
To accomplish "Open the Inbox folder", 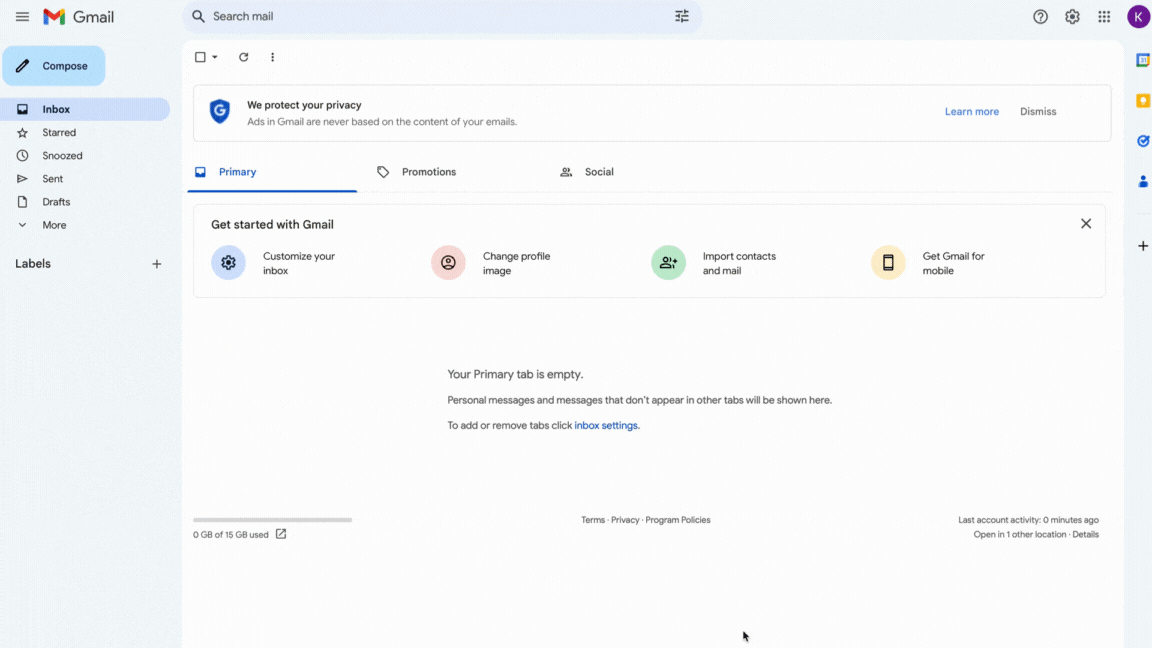I will click(x=84, y=109).
